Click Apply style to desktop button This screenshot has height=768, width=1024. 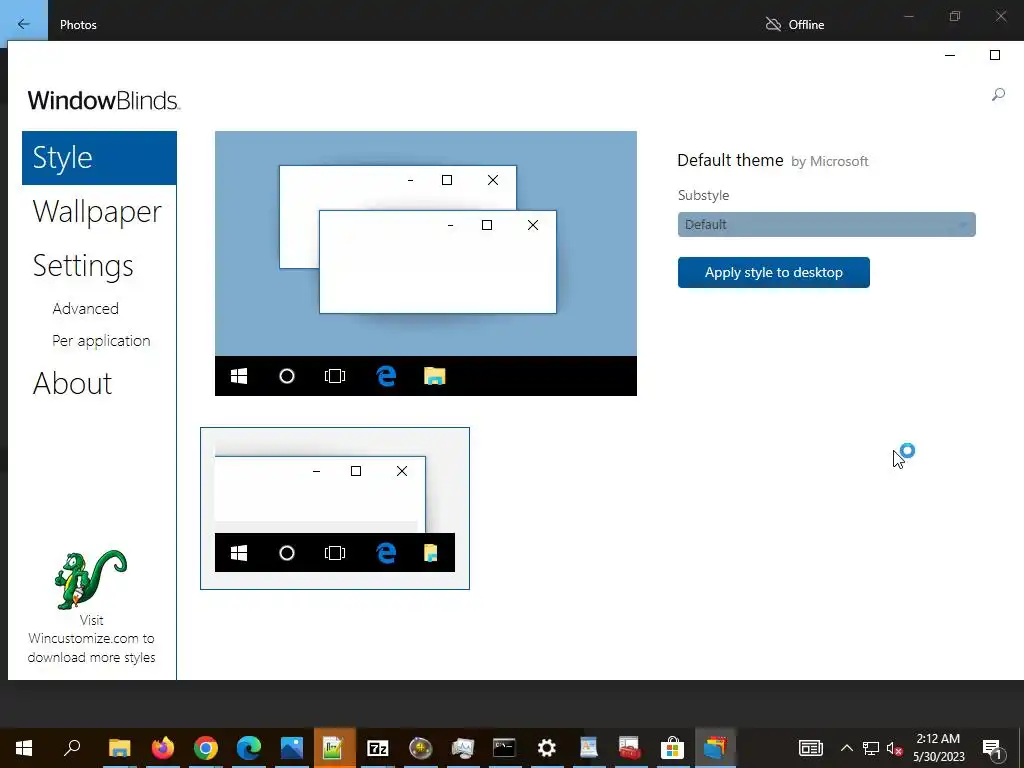pyautogui.click(x=773, y=272)
